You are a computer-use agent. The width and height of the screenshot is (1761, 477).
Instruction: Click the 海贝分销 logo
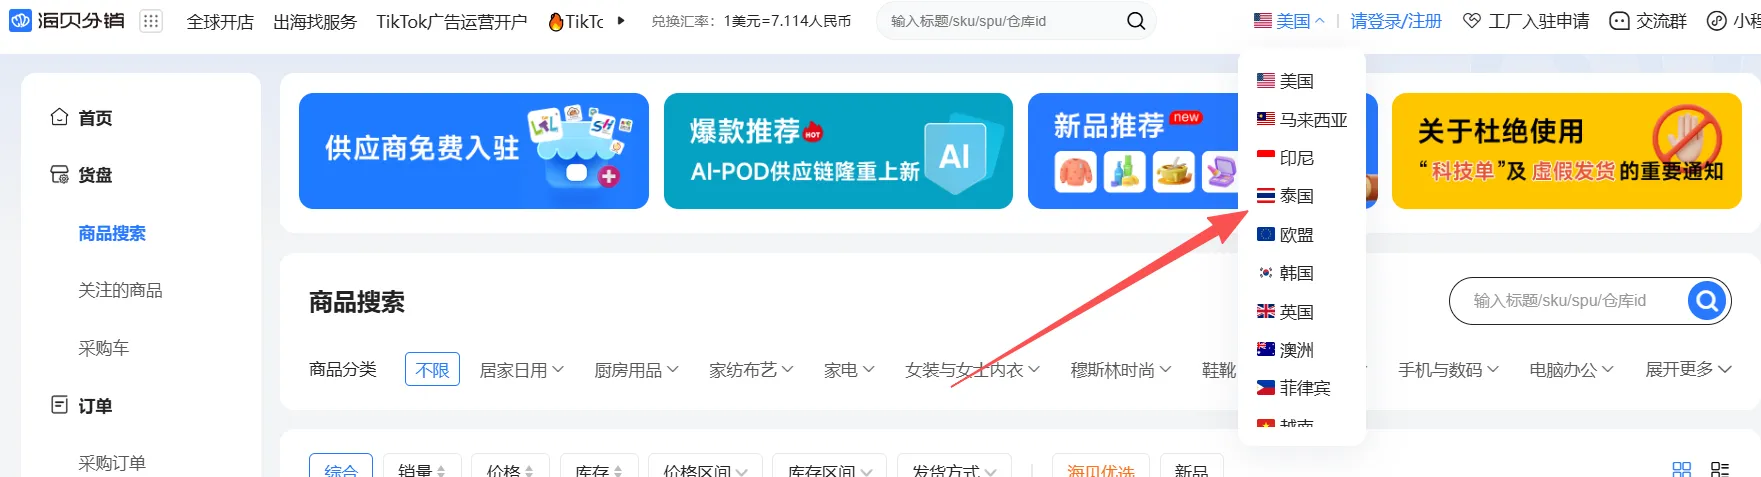[x=67, y=20]
